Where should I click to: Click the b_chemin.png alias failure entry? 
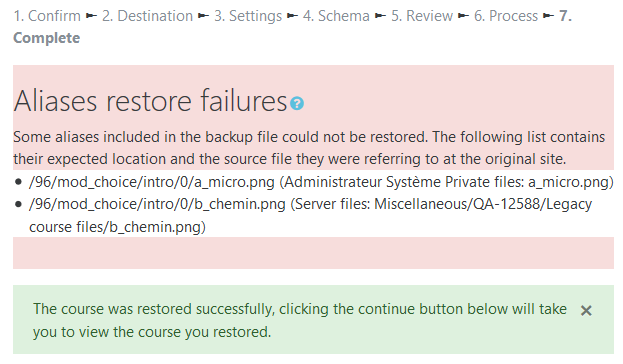pyautogui.click(x=310, y=215)
